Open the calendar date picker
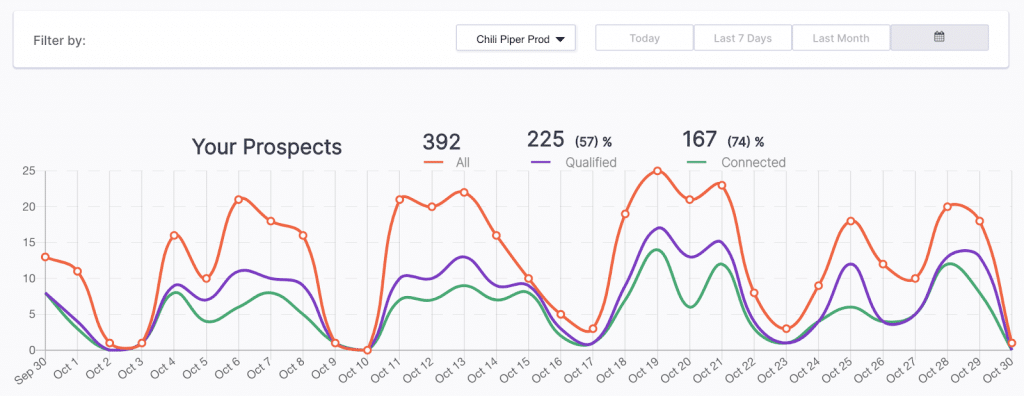Viewport: 1024px width, 396px height. 939,38
